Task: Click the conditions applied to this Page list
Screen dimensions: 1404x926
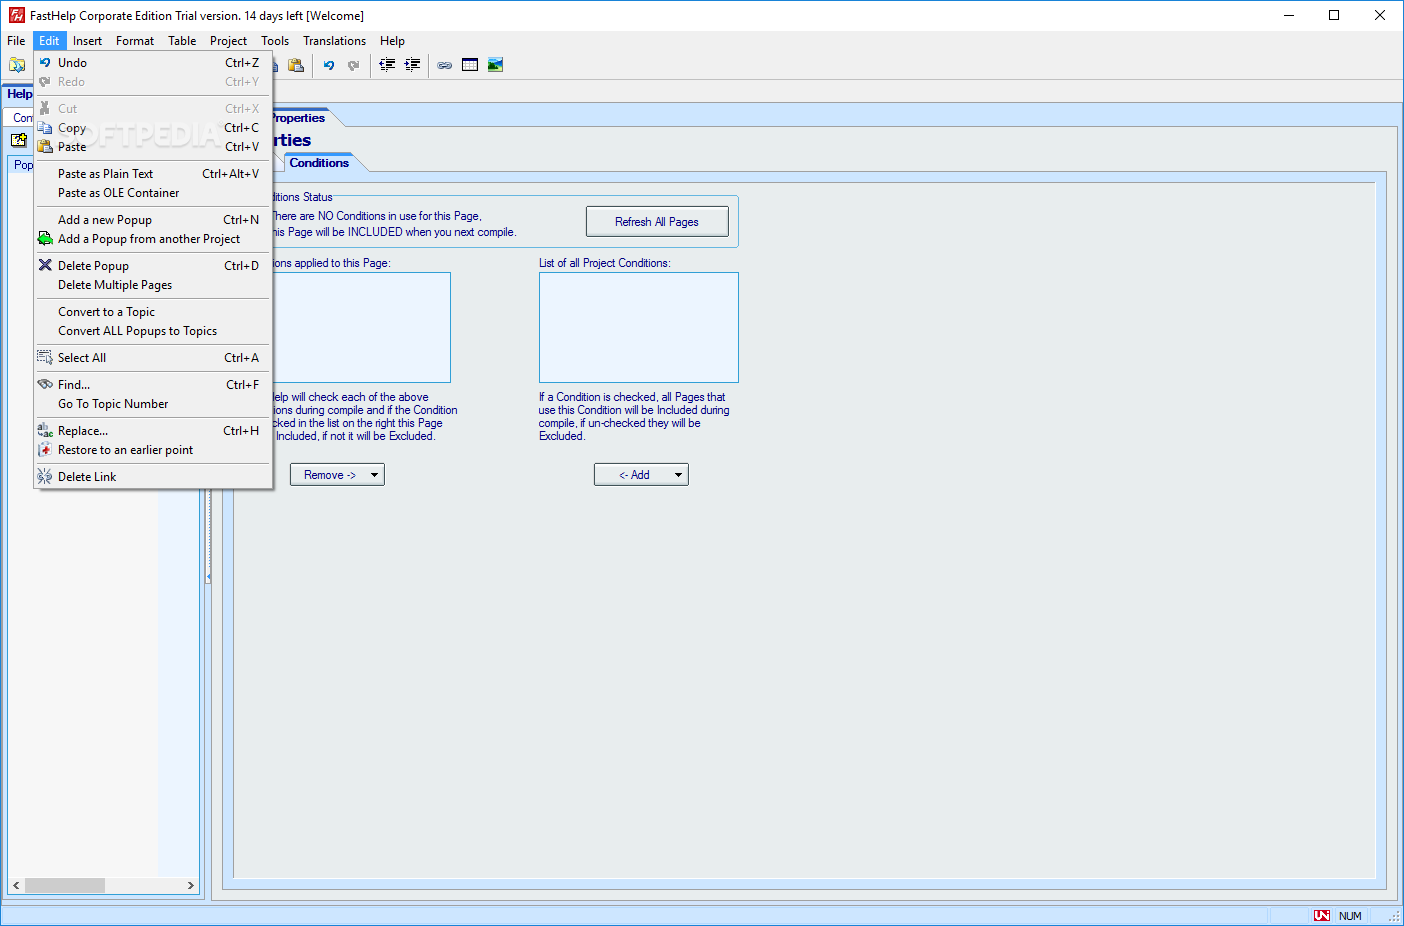Action: (x=361, y=327)
